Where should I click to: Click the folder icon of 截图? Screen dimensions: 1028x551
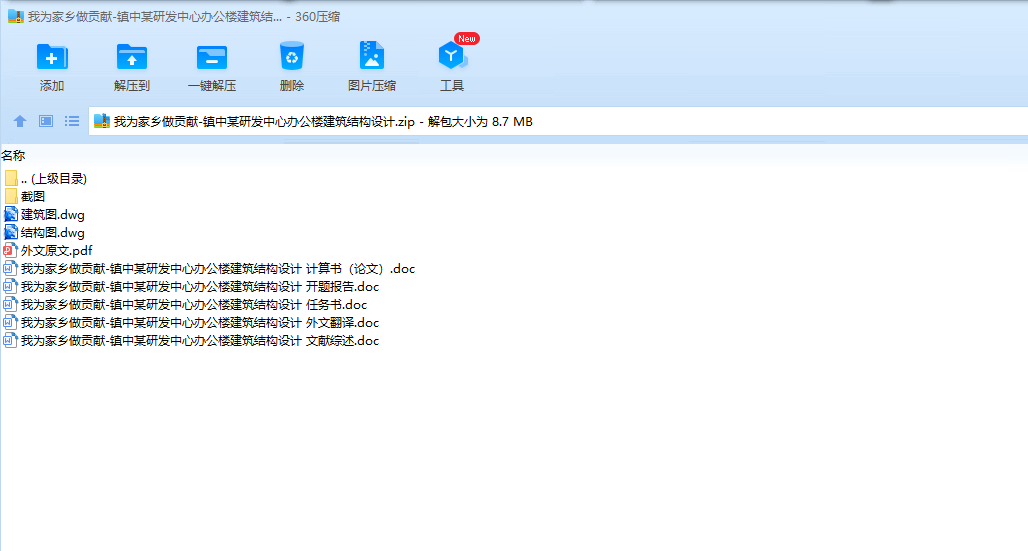(10, 196)
